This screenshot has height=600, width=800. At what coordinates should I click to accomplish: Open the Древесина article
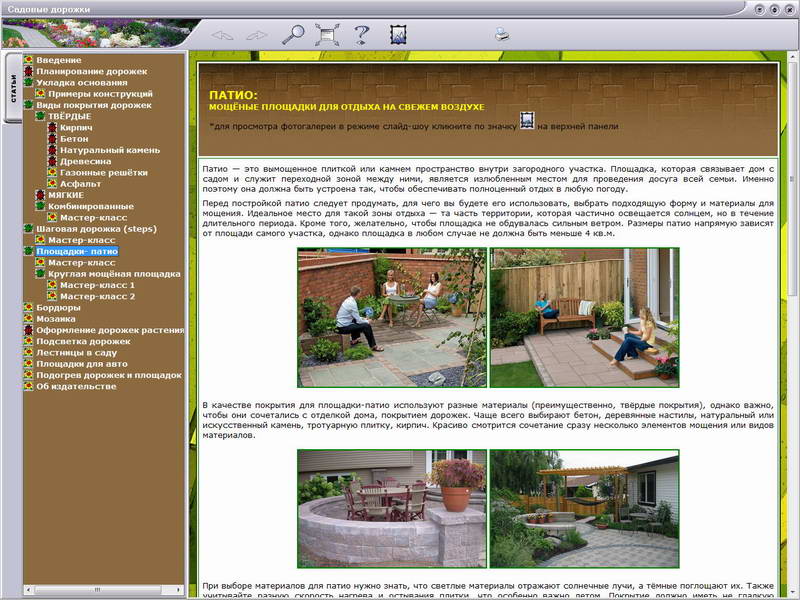click(x=86, y=161)
